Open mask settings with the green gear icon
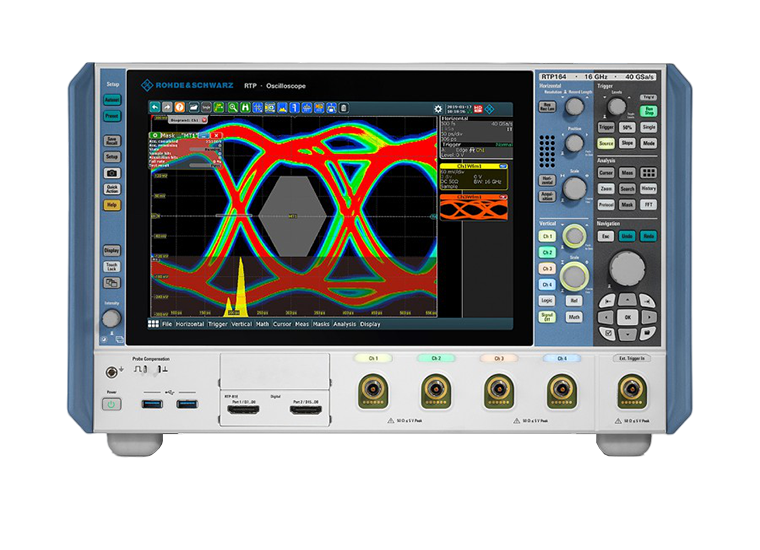 (155, 135)
